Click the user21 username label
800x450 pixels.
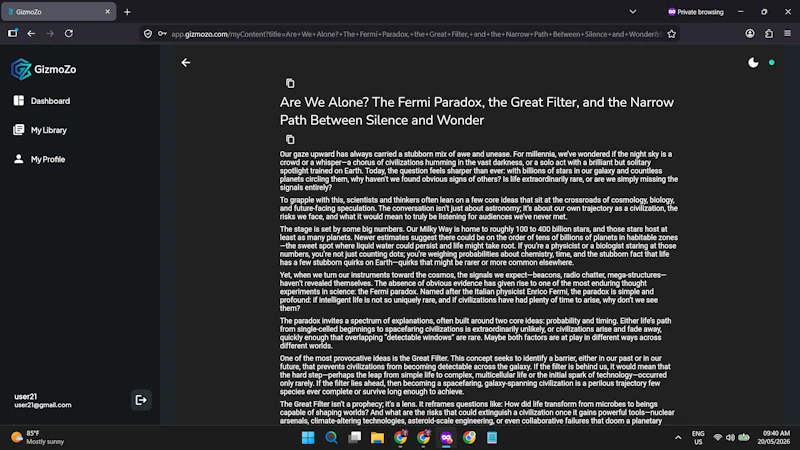[x=26, y=396]
